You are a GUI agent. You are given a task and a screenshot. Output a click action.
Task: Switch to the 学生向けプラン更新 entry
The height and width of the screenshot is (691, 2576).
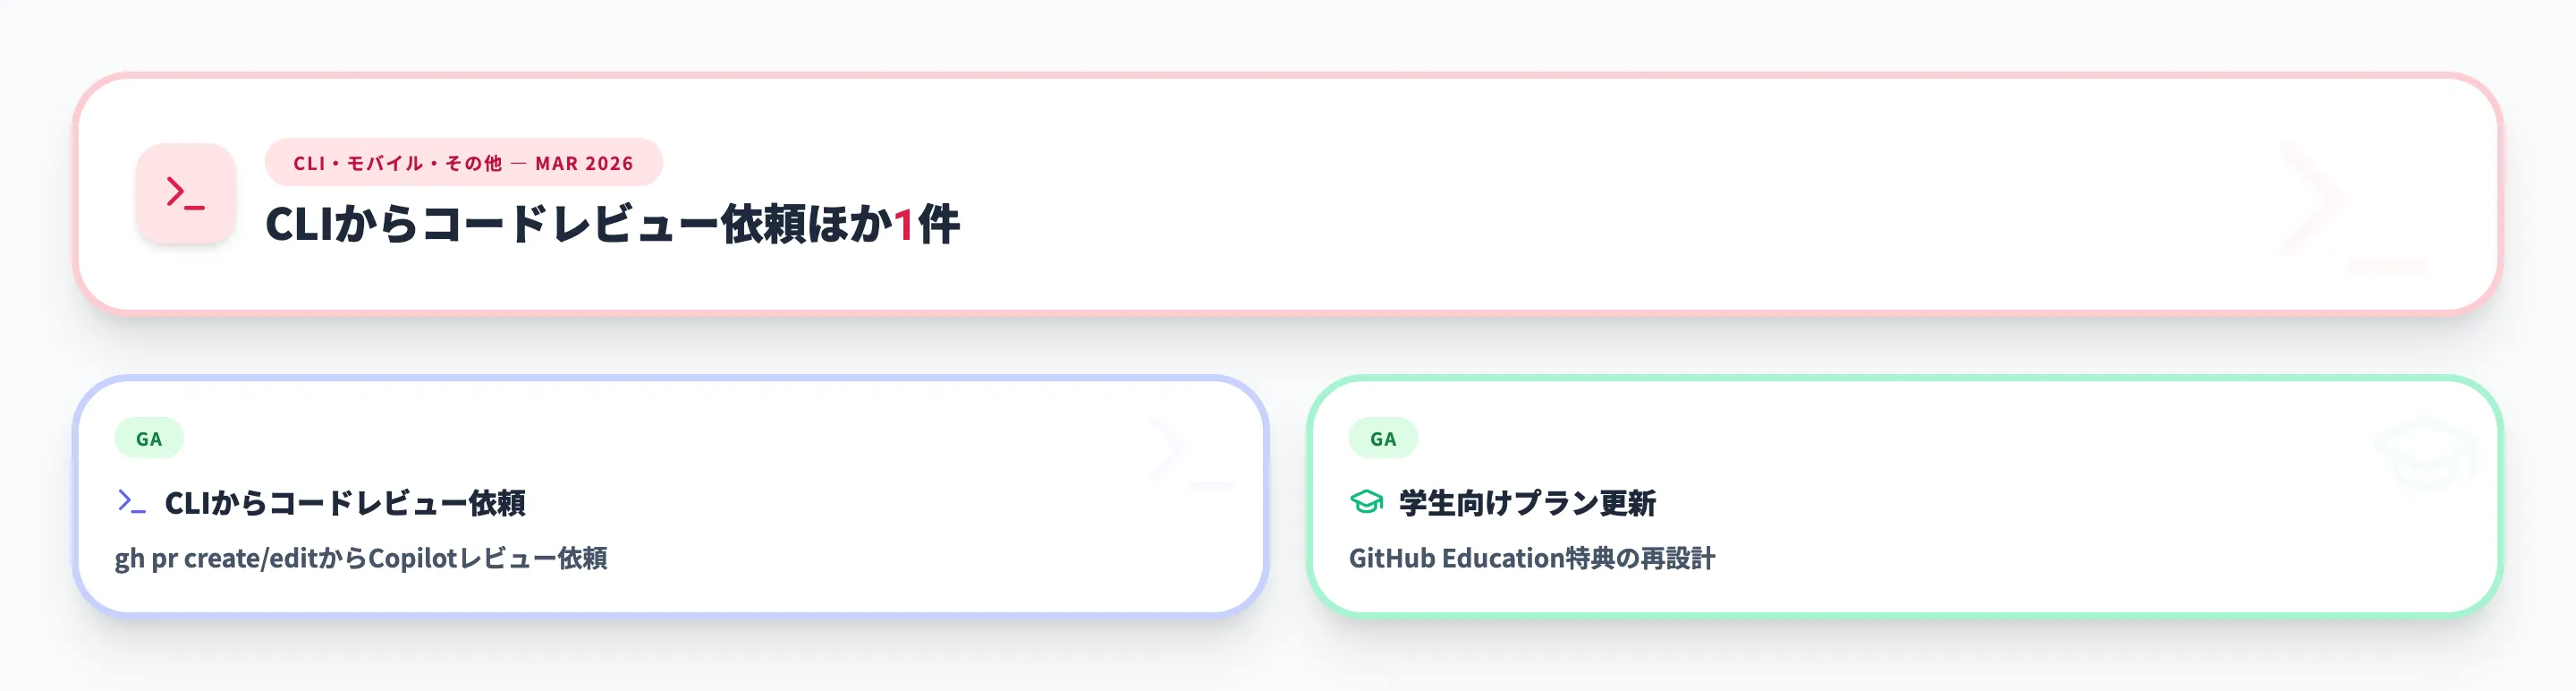(1528, 504)
